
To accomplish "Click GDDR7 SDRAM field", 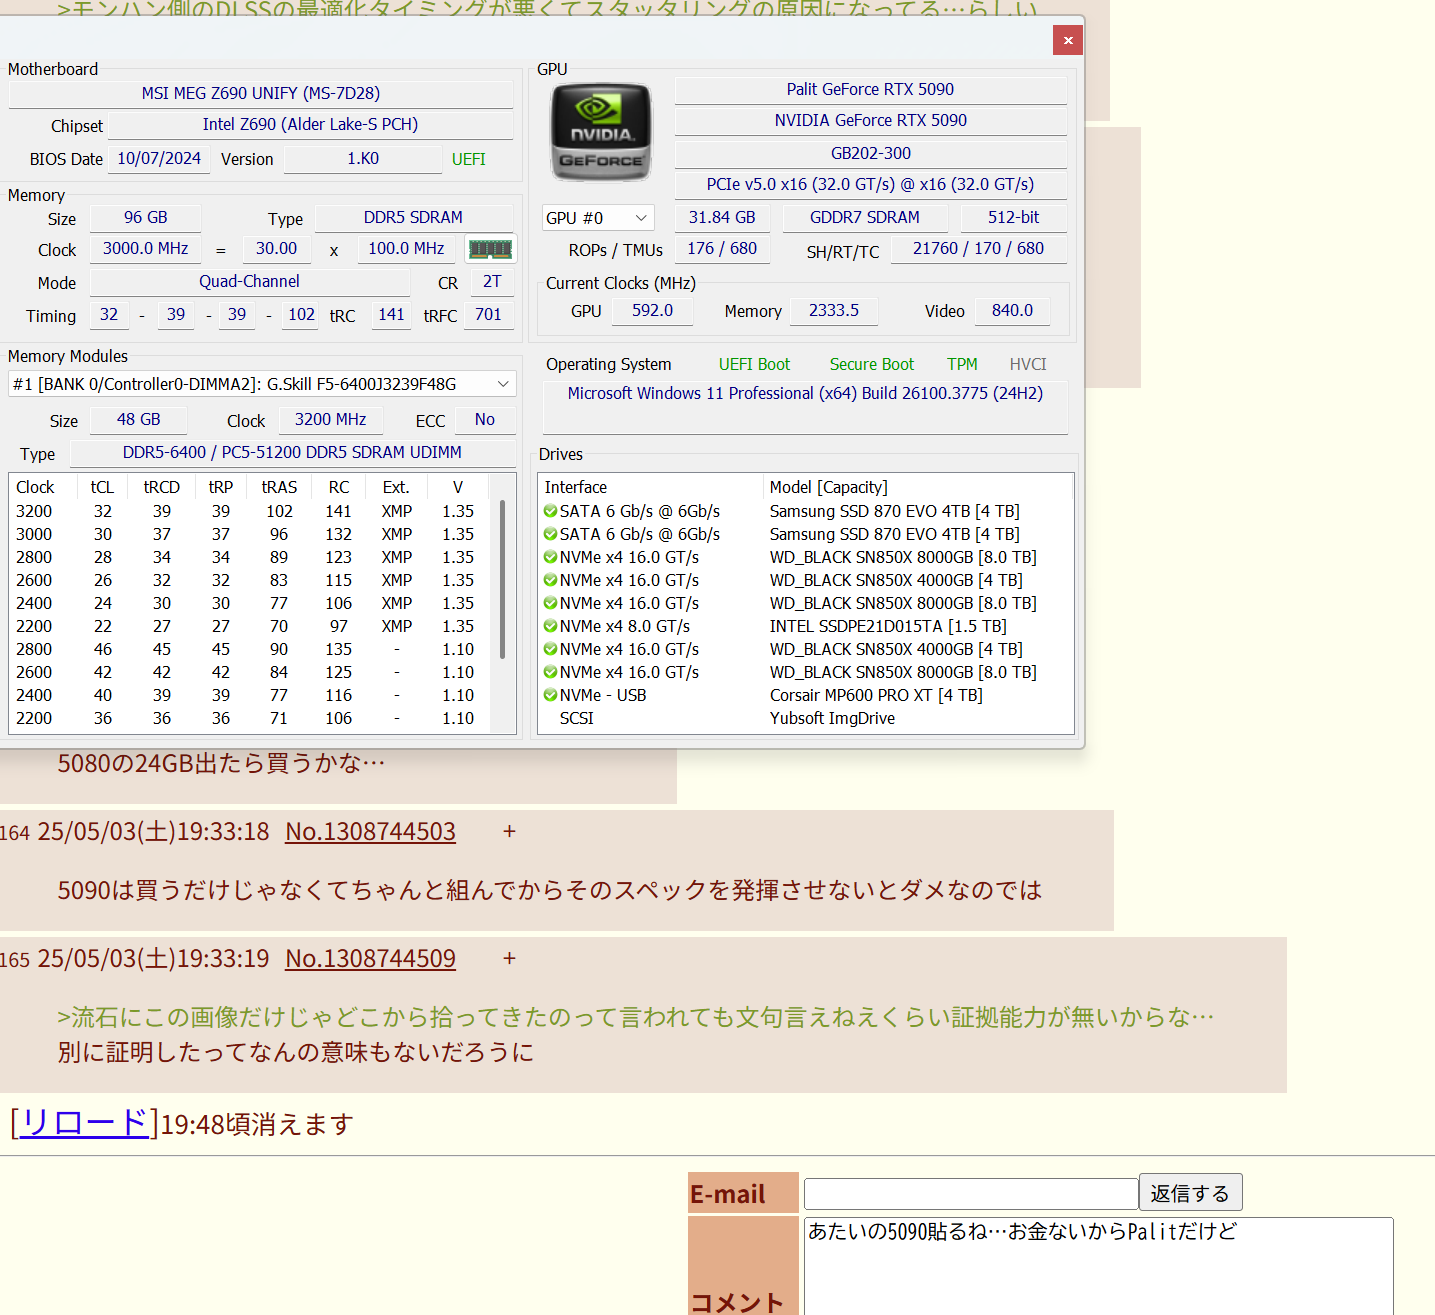I will (865, 217).
